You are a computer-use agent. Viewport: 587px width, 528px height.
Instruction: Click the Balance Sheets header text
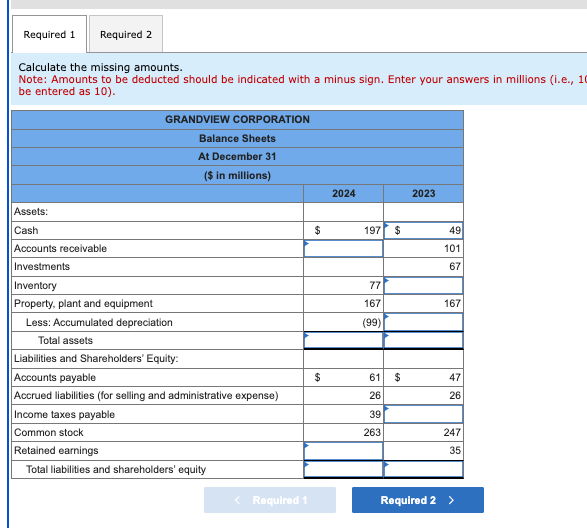coord(237,139)
